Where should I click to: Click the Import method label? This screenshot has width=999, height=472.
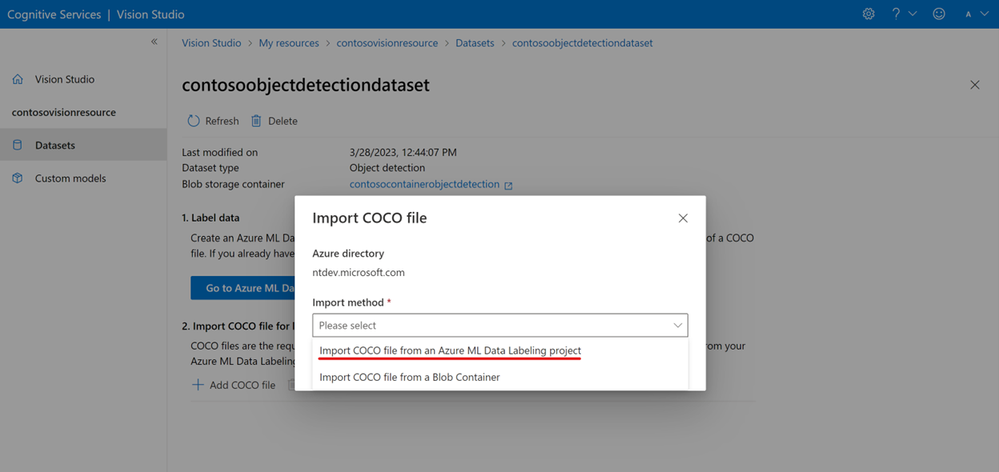pos(348,302)
